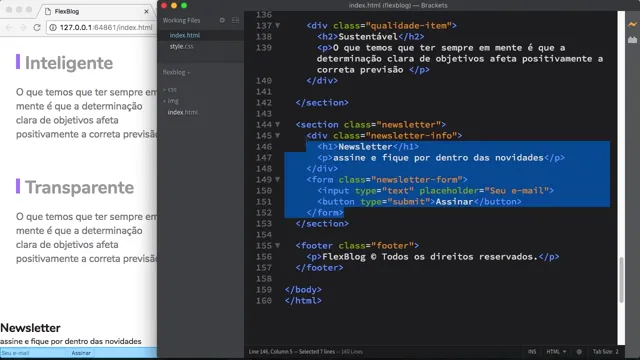Click the Assinar button in browser page
Viewport: 640px width, 360px height.
tap(81, 353)
